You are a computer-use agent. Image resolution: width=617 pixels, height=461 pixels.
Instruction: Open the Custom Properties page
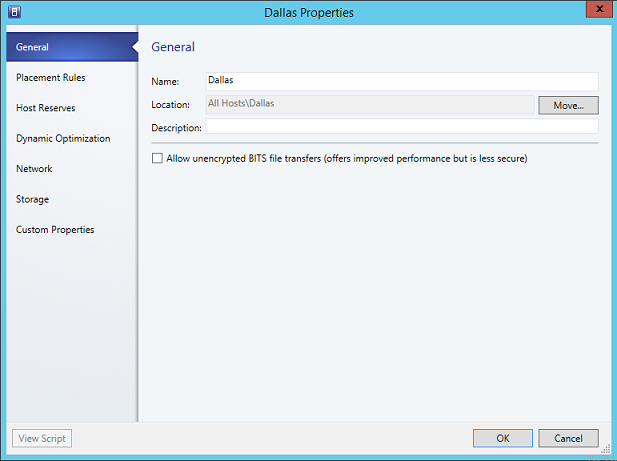tap(55, 230)
